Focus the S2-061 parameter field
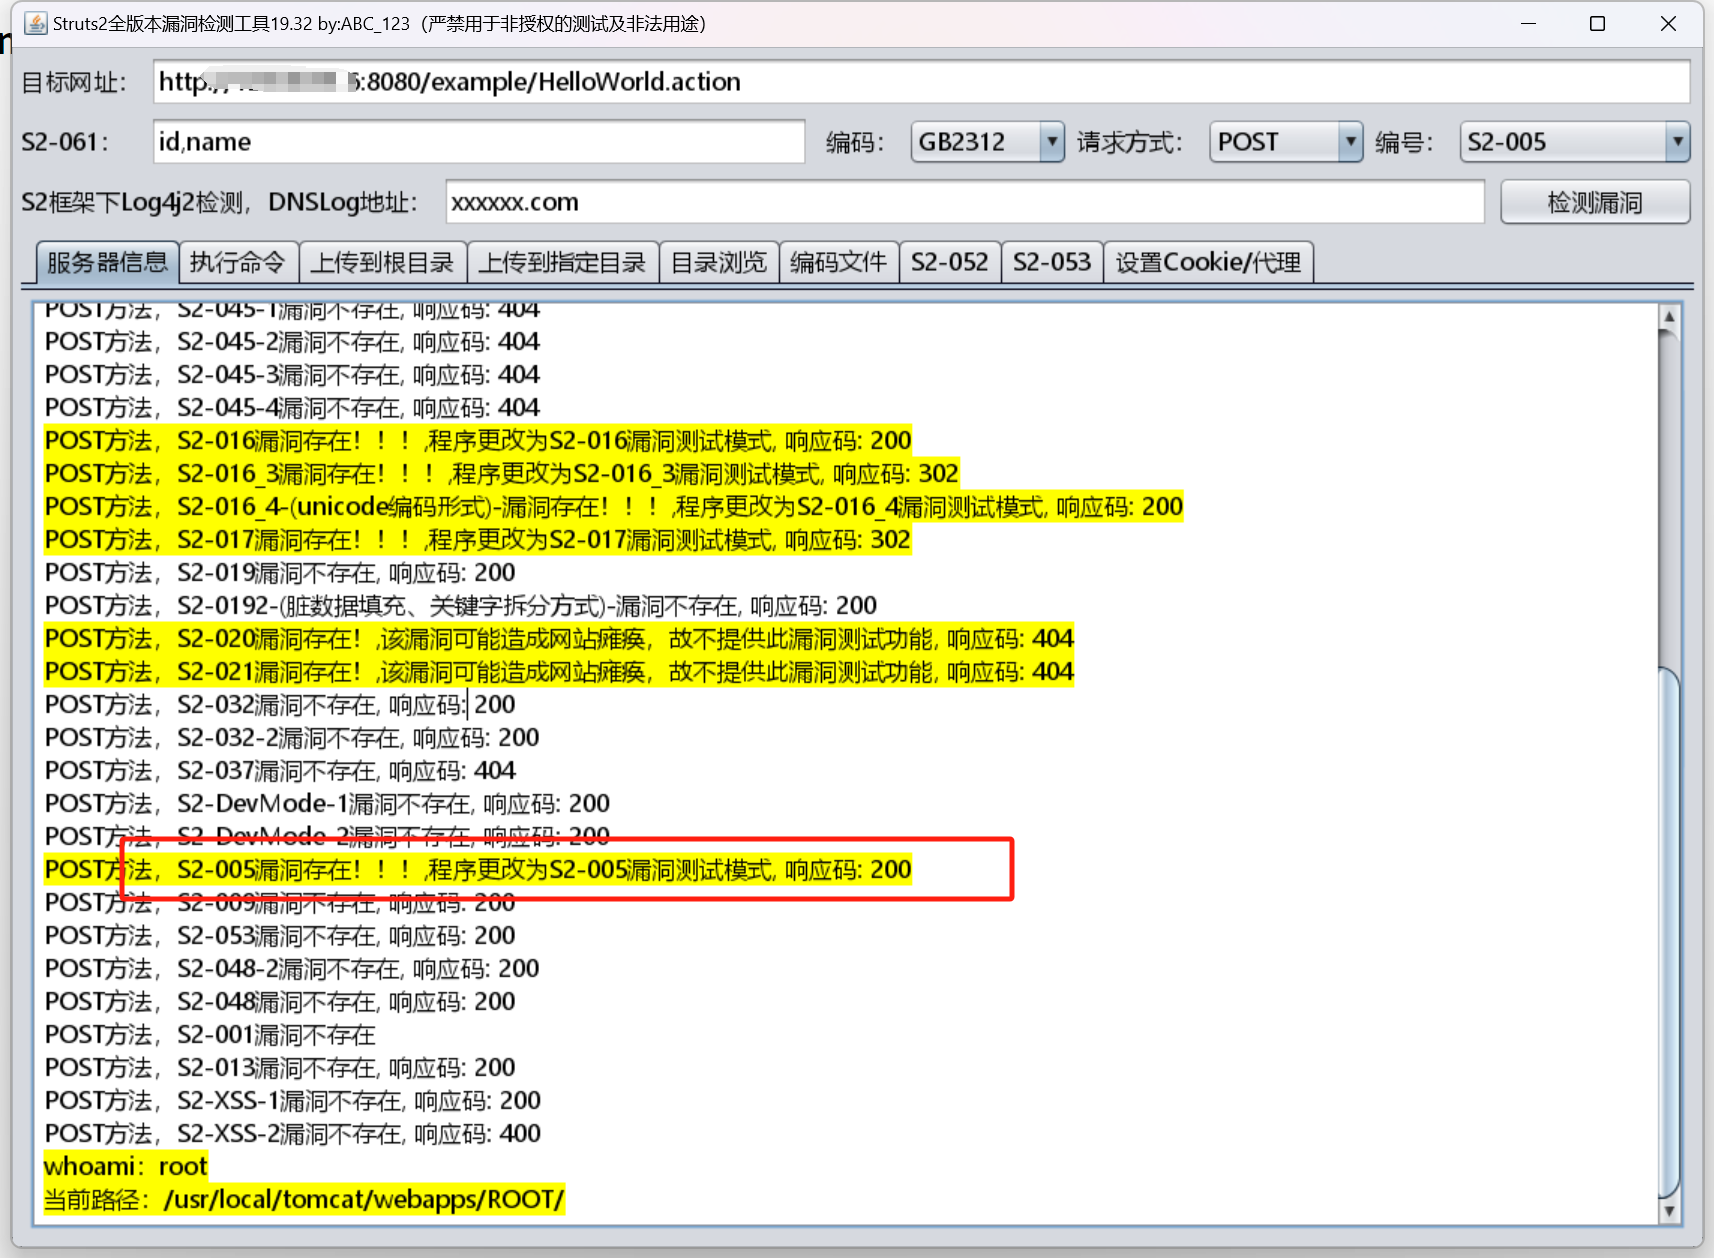 (x=478, y=142)
